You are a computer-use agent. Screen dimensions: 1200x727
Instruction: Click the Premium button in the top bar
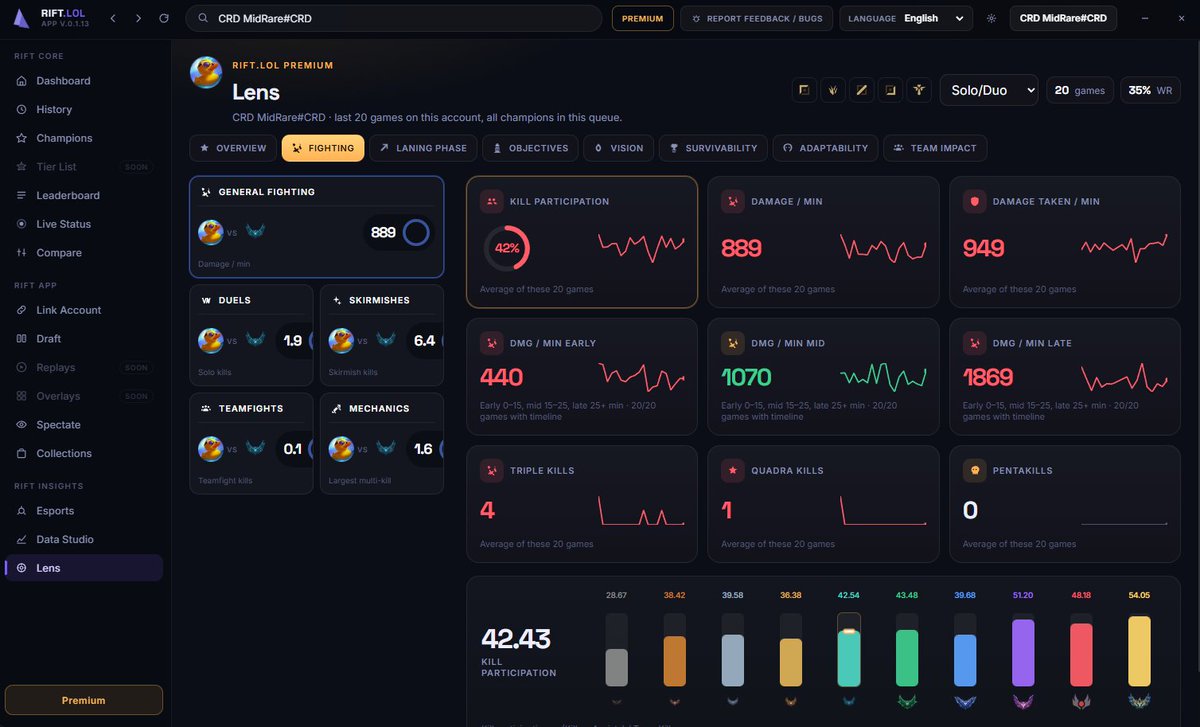pos(642,18)
